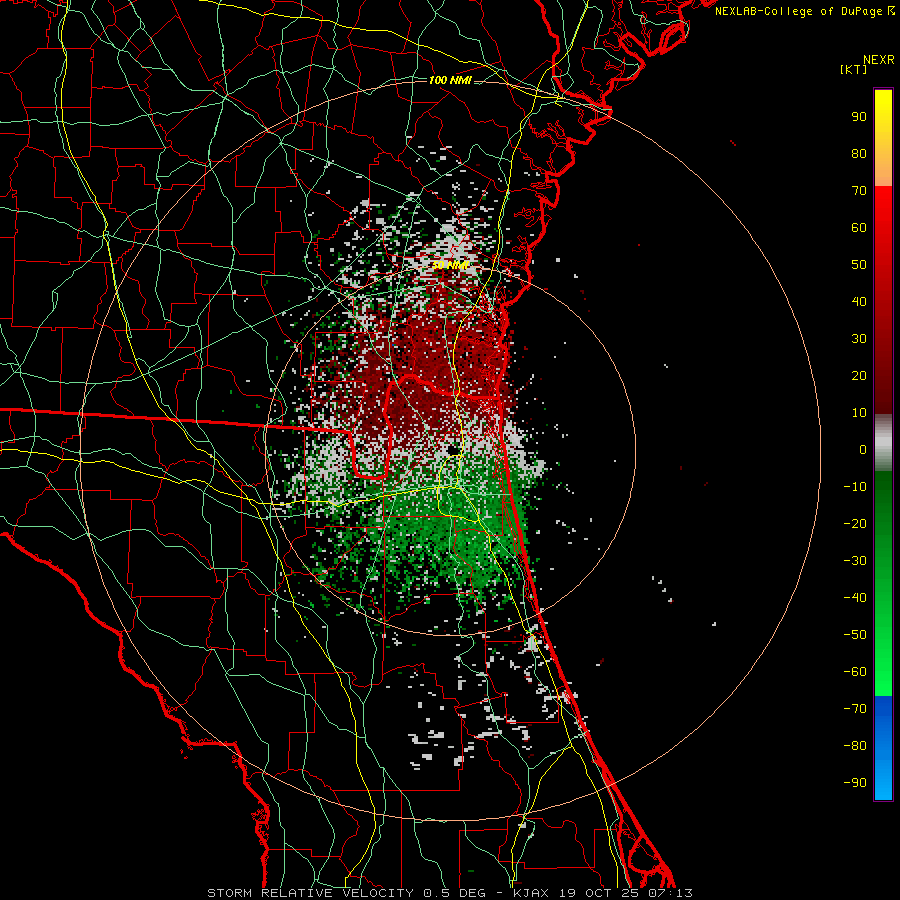
Task: Click the 0 value on velocity scale
Action: (x=863, y=450)
